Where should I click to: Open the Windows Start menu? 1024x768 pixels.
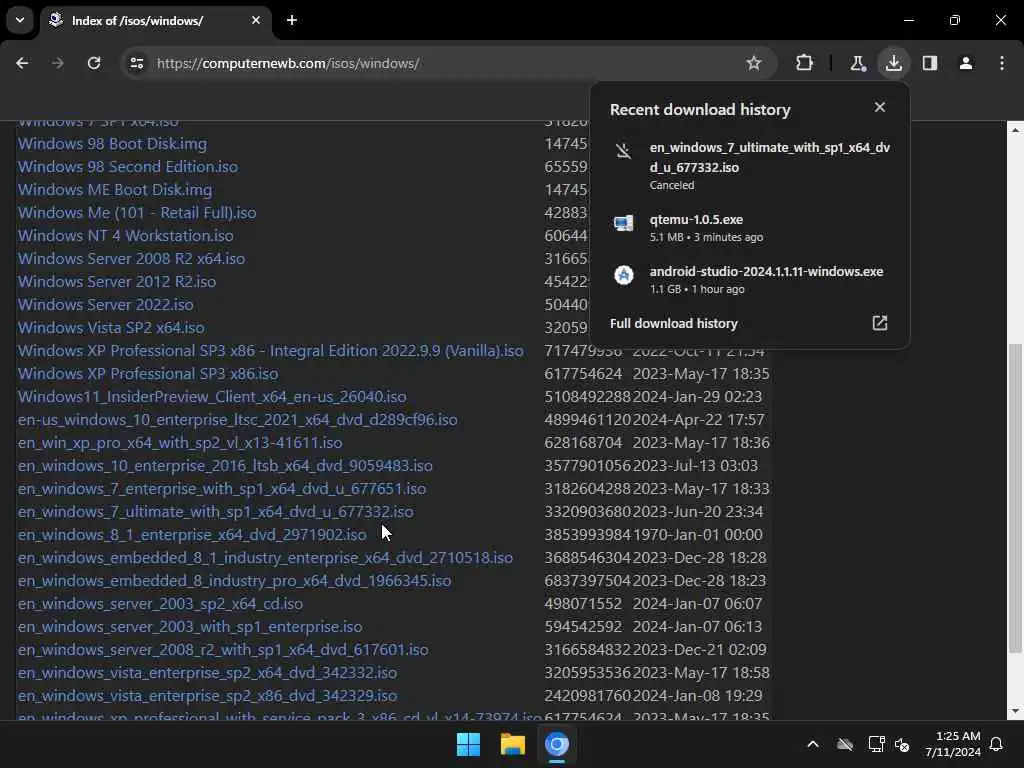[468, 744]
